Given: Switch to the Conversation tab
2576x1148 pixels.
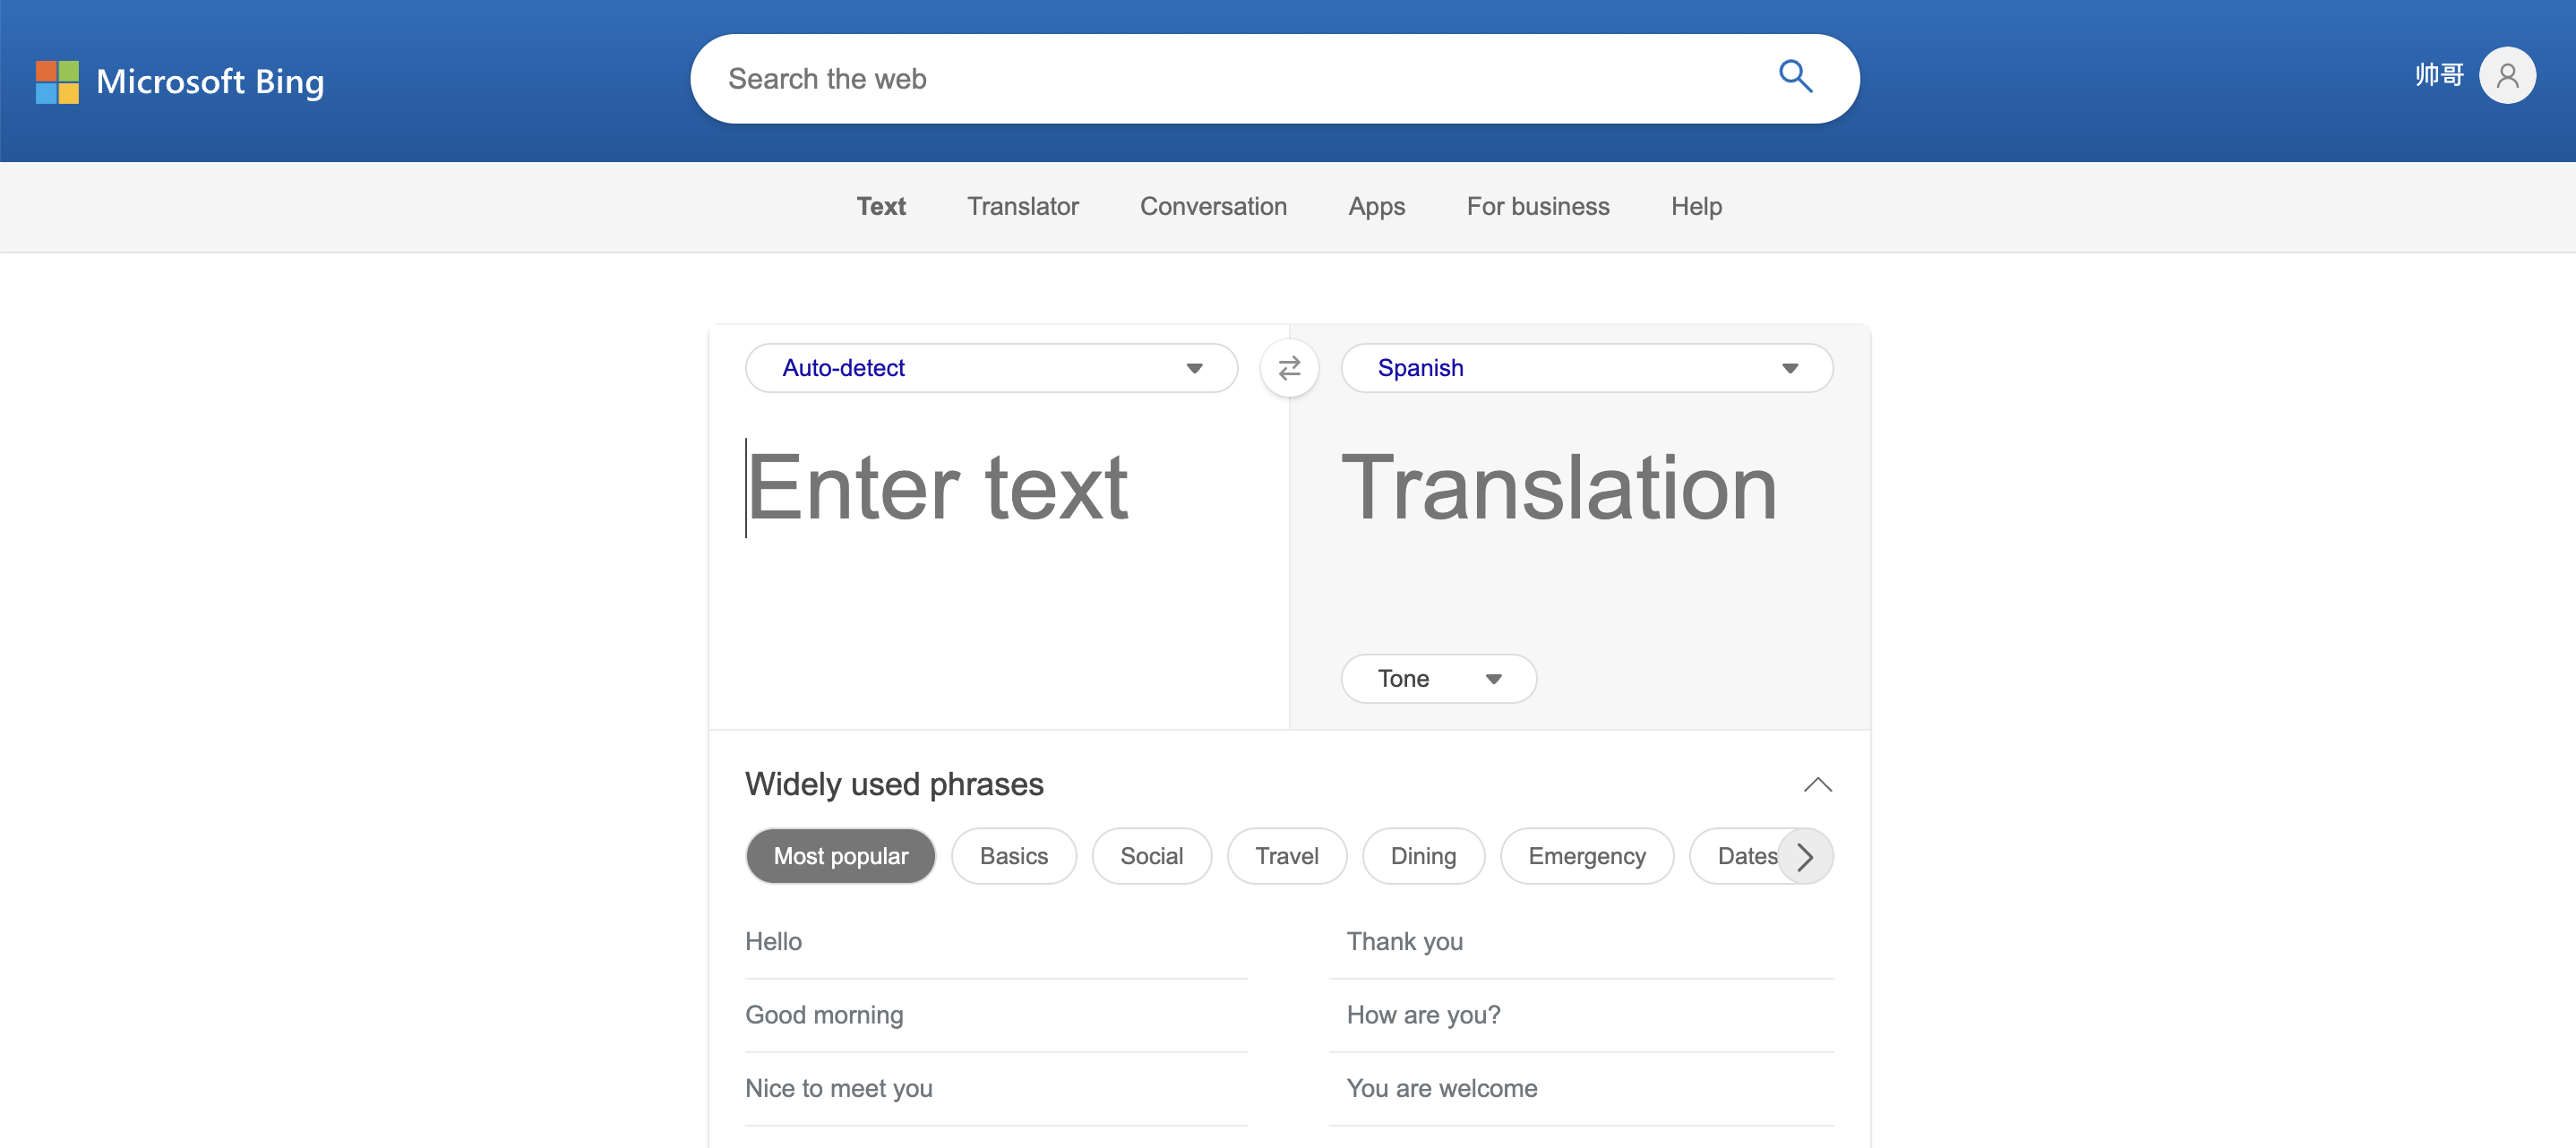Looking at the screenshot, I should click(1213, 207).
